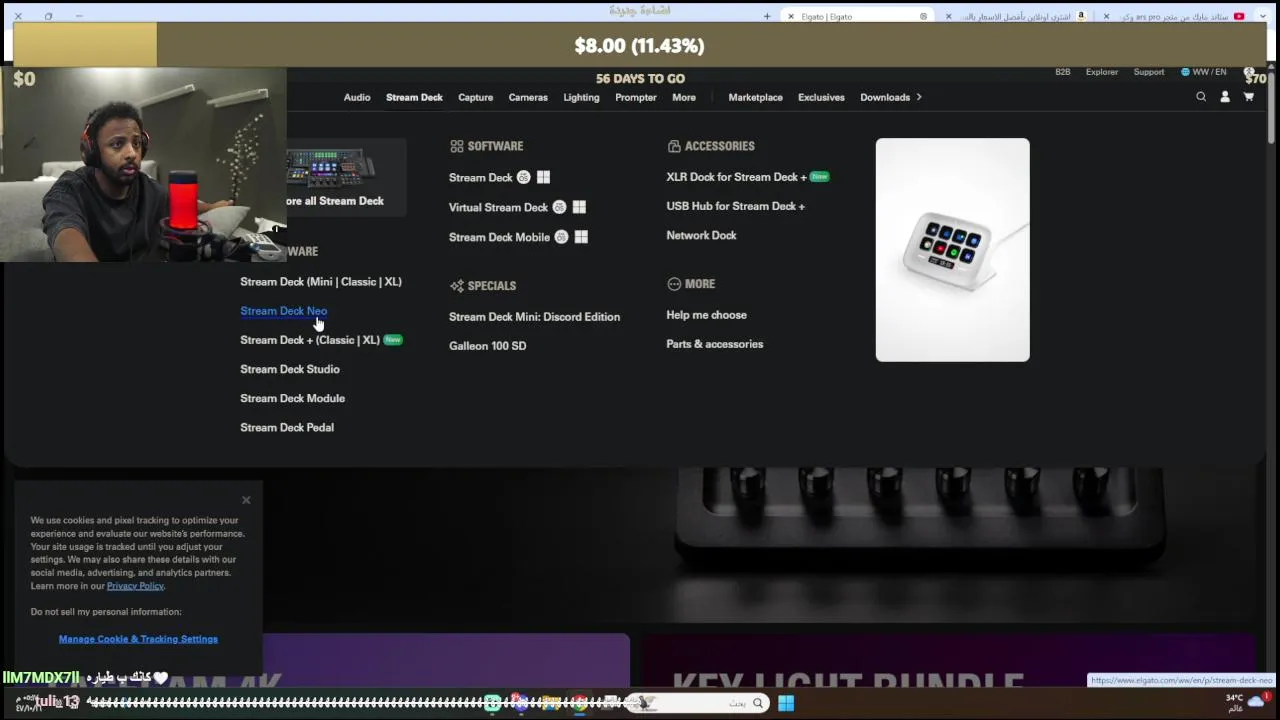This screenshot has width=1280, height=720.
Task: Open Stream Deck Mobile link
Action: (x=499, y=237)
